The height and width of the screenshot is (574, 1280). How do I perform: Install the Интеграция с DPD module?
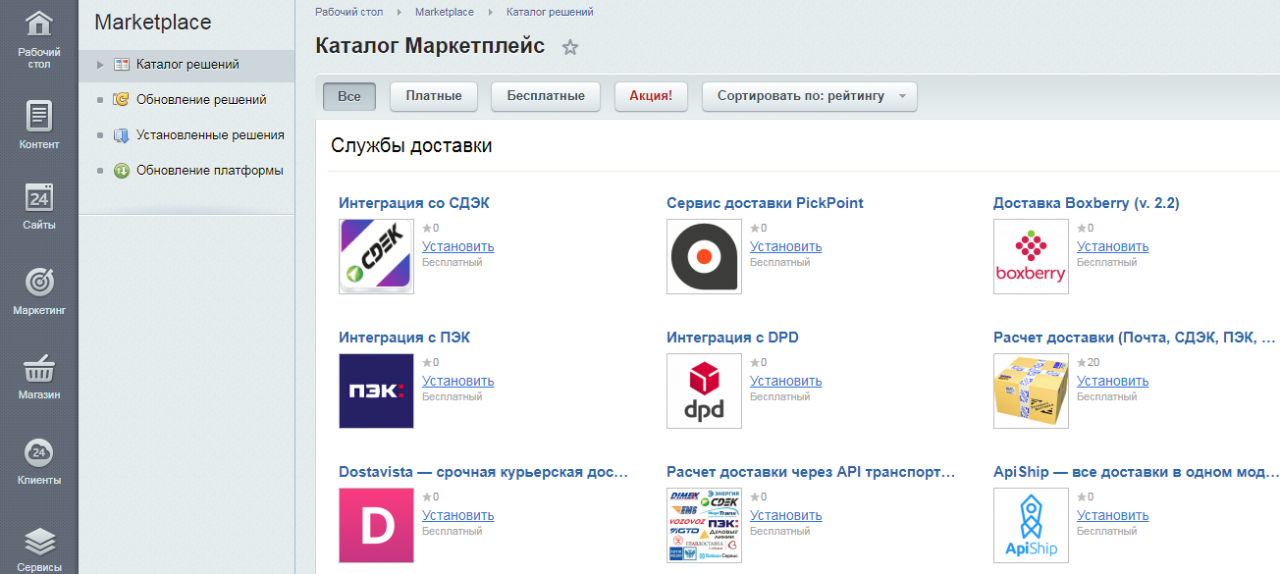[786, 381]
